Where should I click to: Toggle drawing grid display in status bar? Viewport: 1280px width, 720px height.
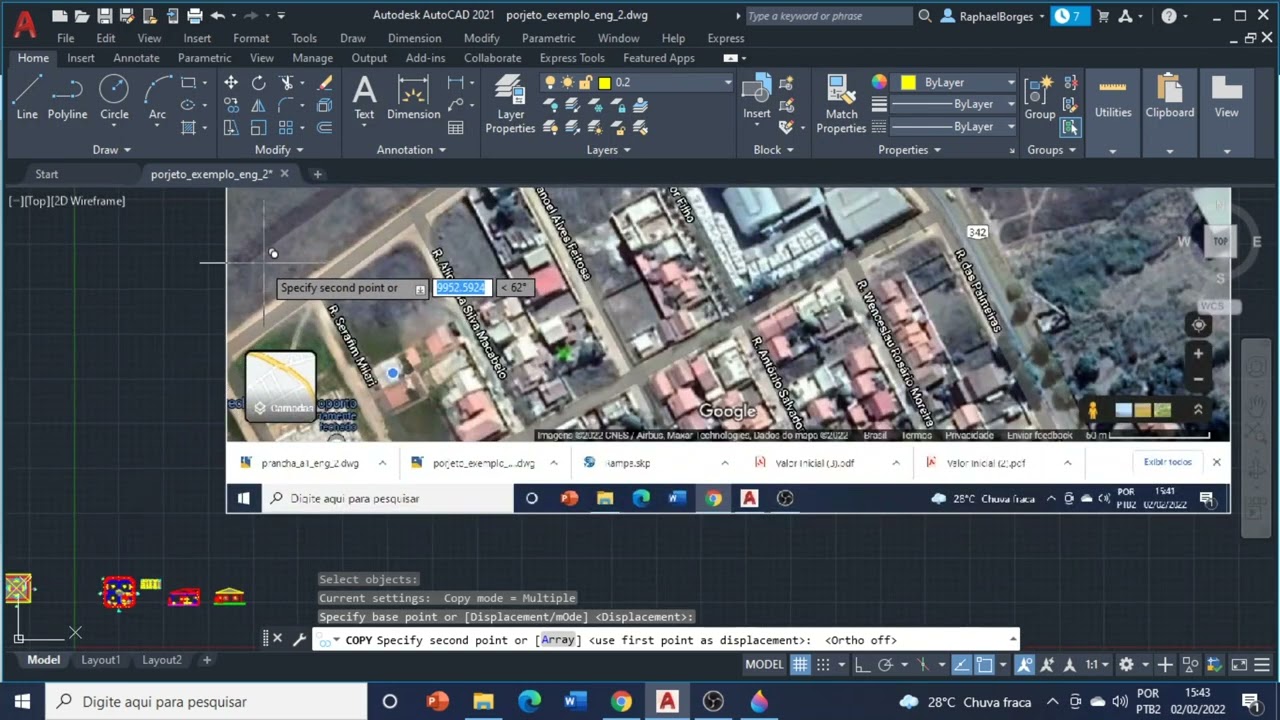[x=800, y=664]
